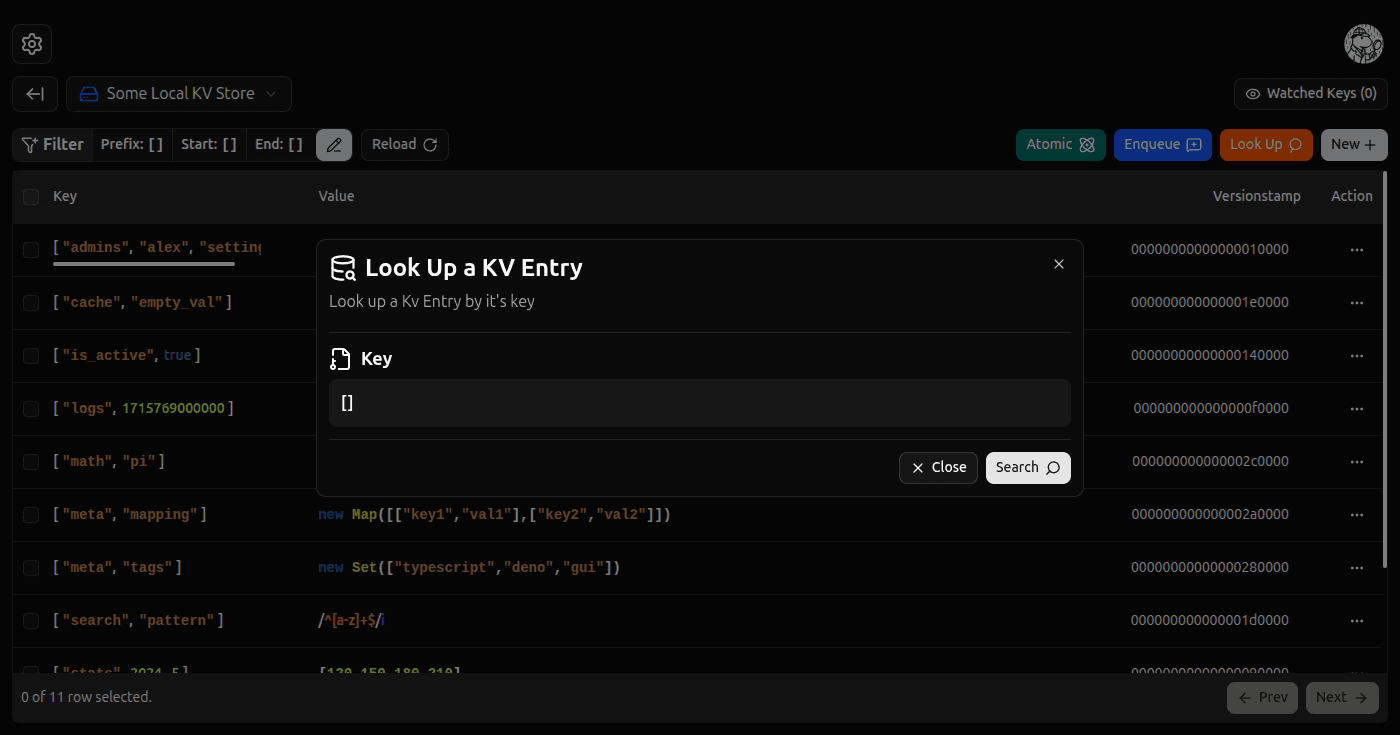Toggle the select-all header checkbox
This screenshot has height=735, width=1400.
click(x=31, y=197)
